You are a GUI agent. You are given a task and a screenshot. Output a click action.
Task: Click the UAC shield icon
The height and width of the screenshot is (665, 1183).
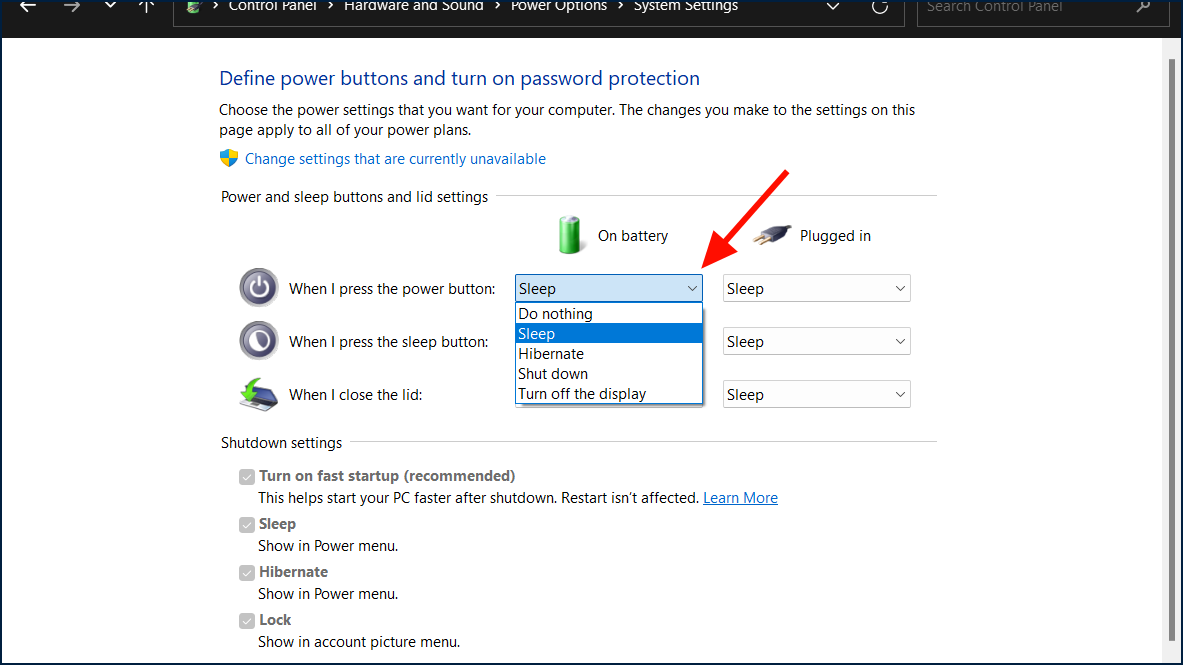click(x=228, y=158)
